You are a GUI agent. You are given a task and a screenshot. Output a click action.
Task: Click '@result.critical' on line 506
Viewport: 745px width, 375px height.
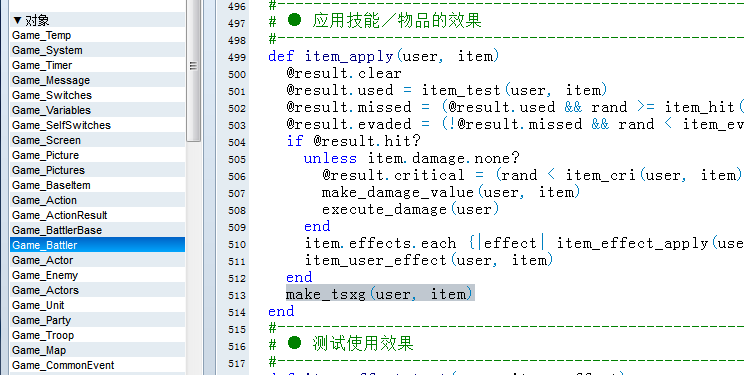coord(393,175)
